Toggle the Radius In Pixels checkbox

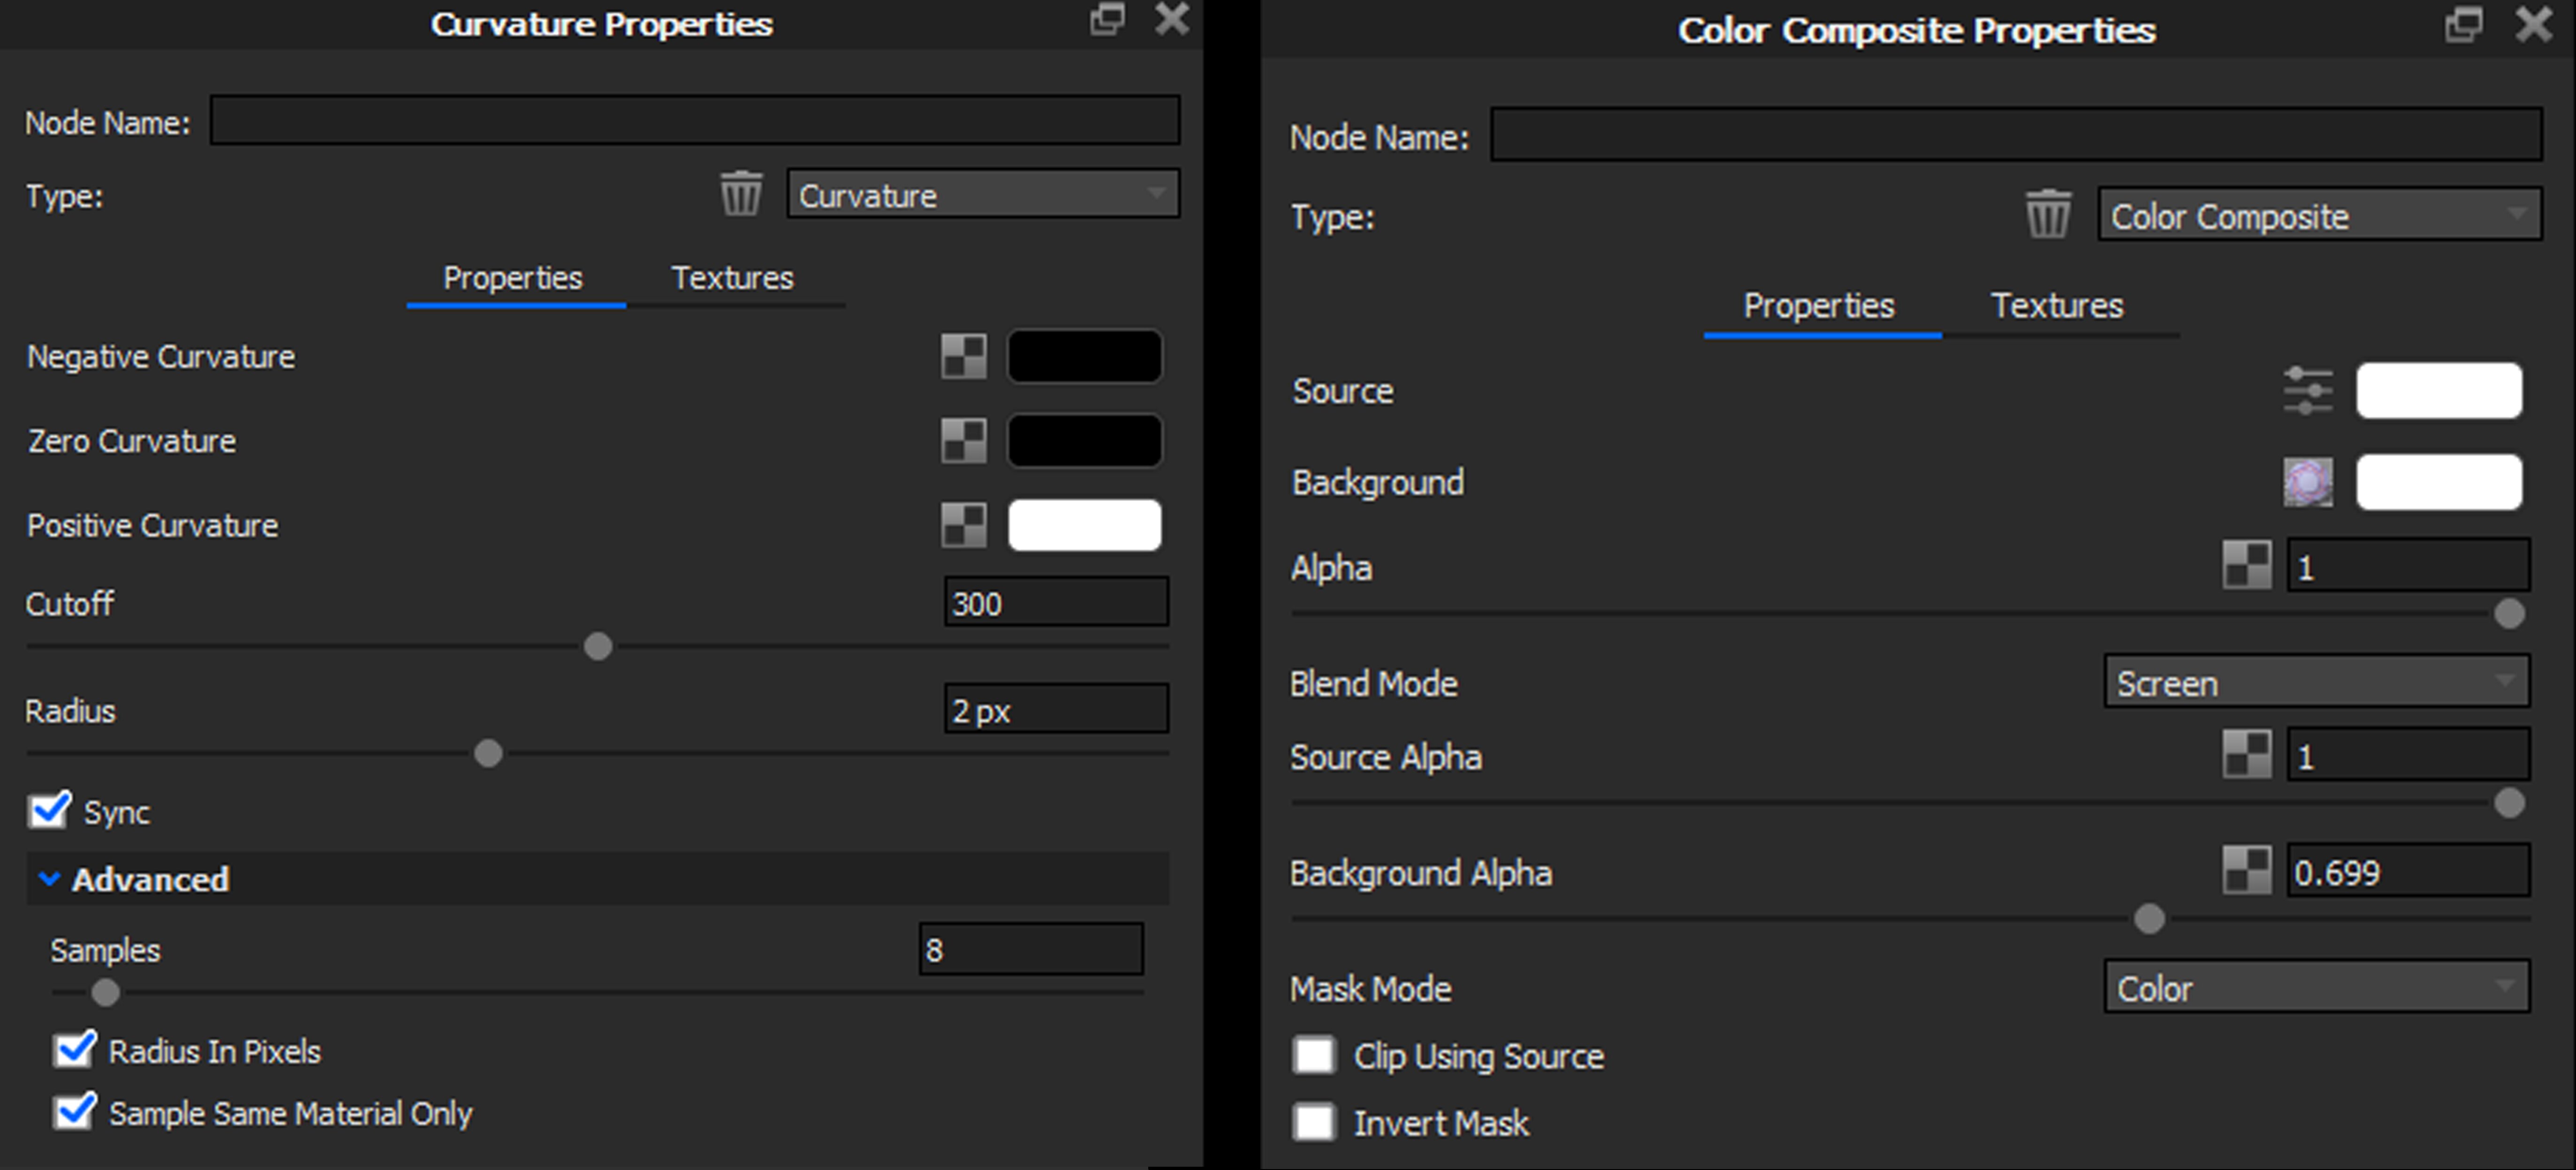click(75, 1050)
